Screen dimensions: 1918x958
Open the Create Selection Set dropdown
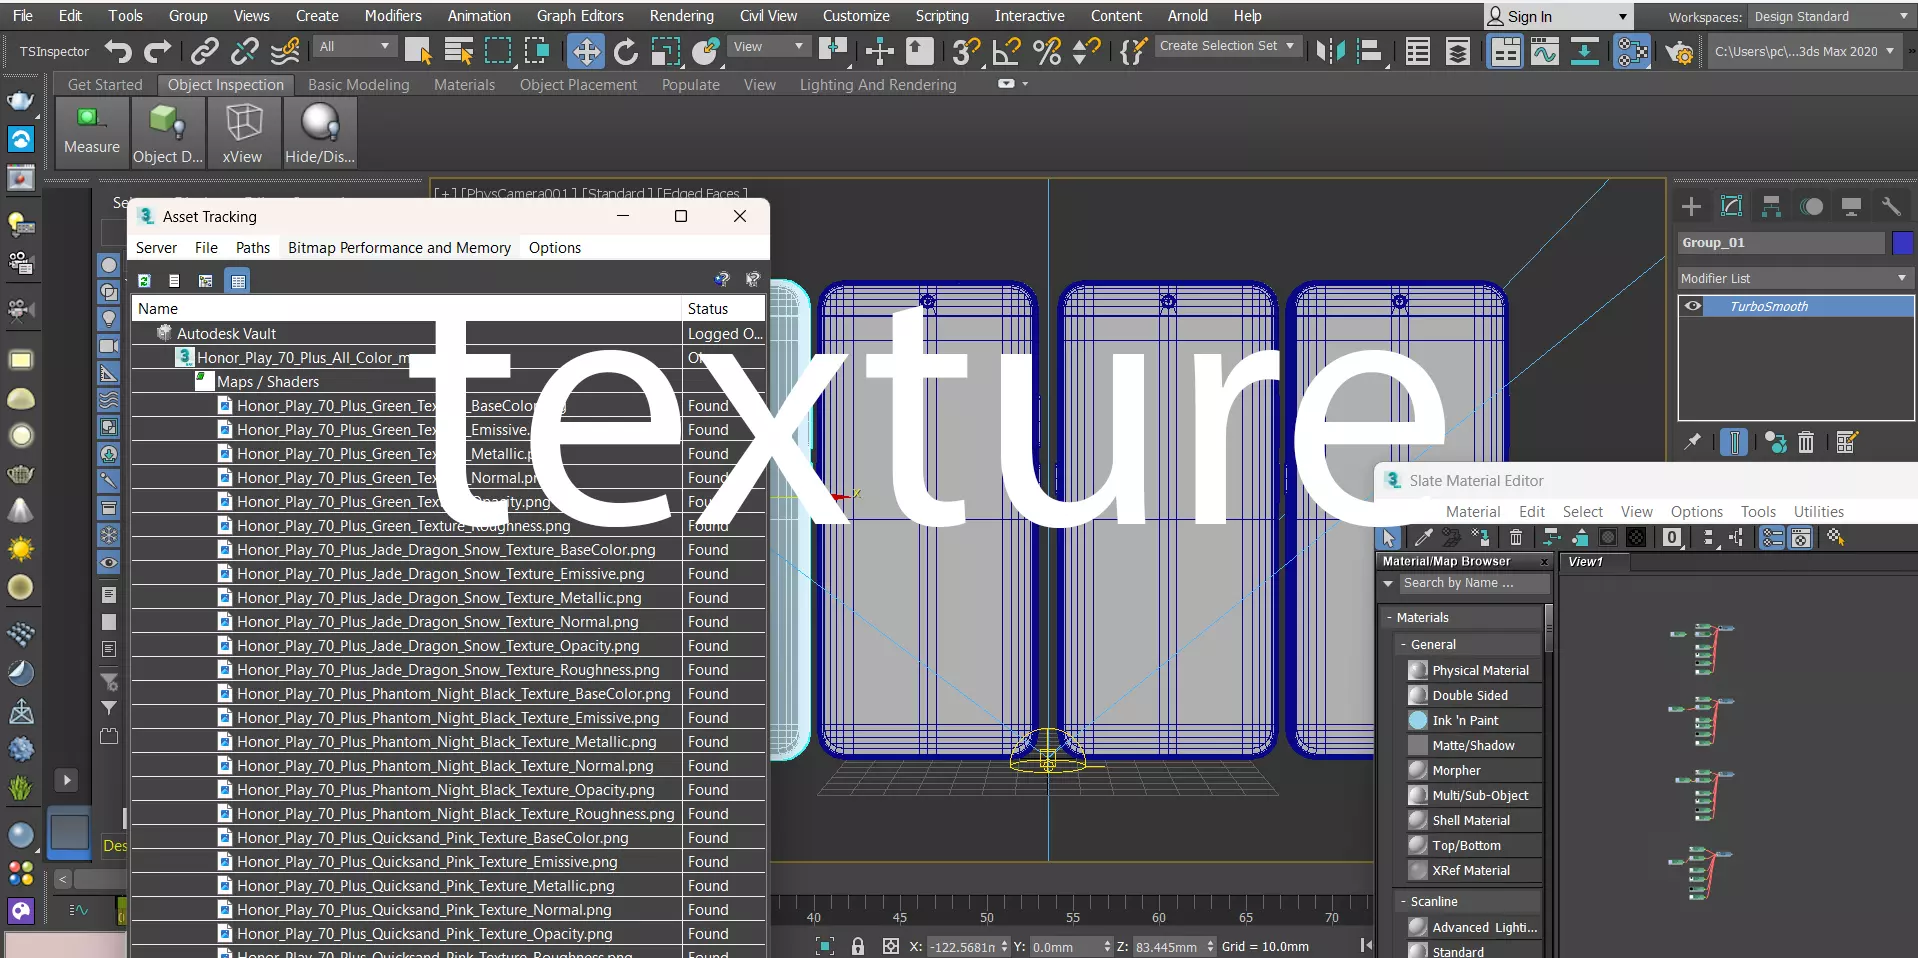[1227, 46]
